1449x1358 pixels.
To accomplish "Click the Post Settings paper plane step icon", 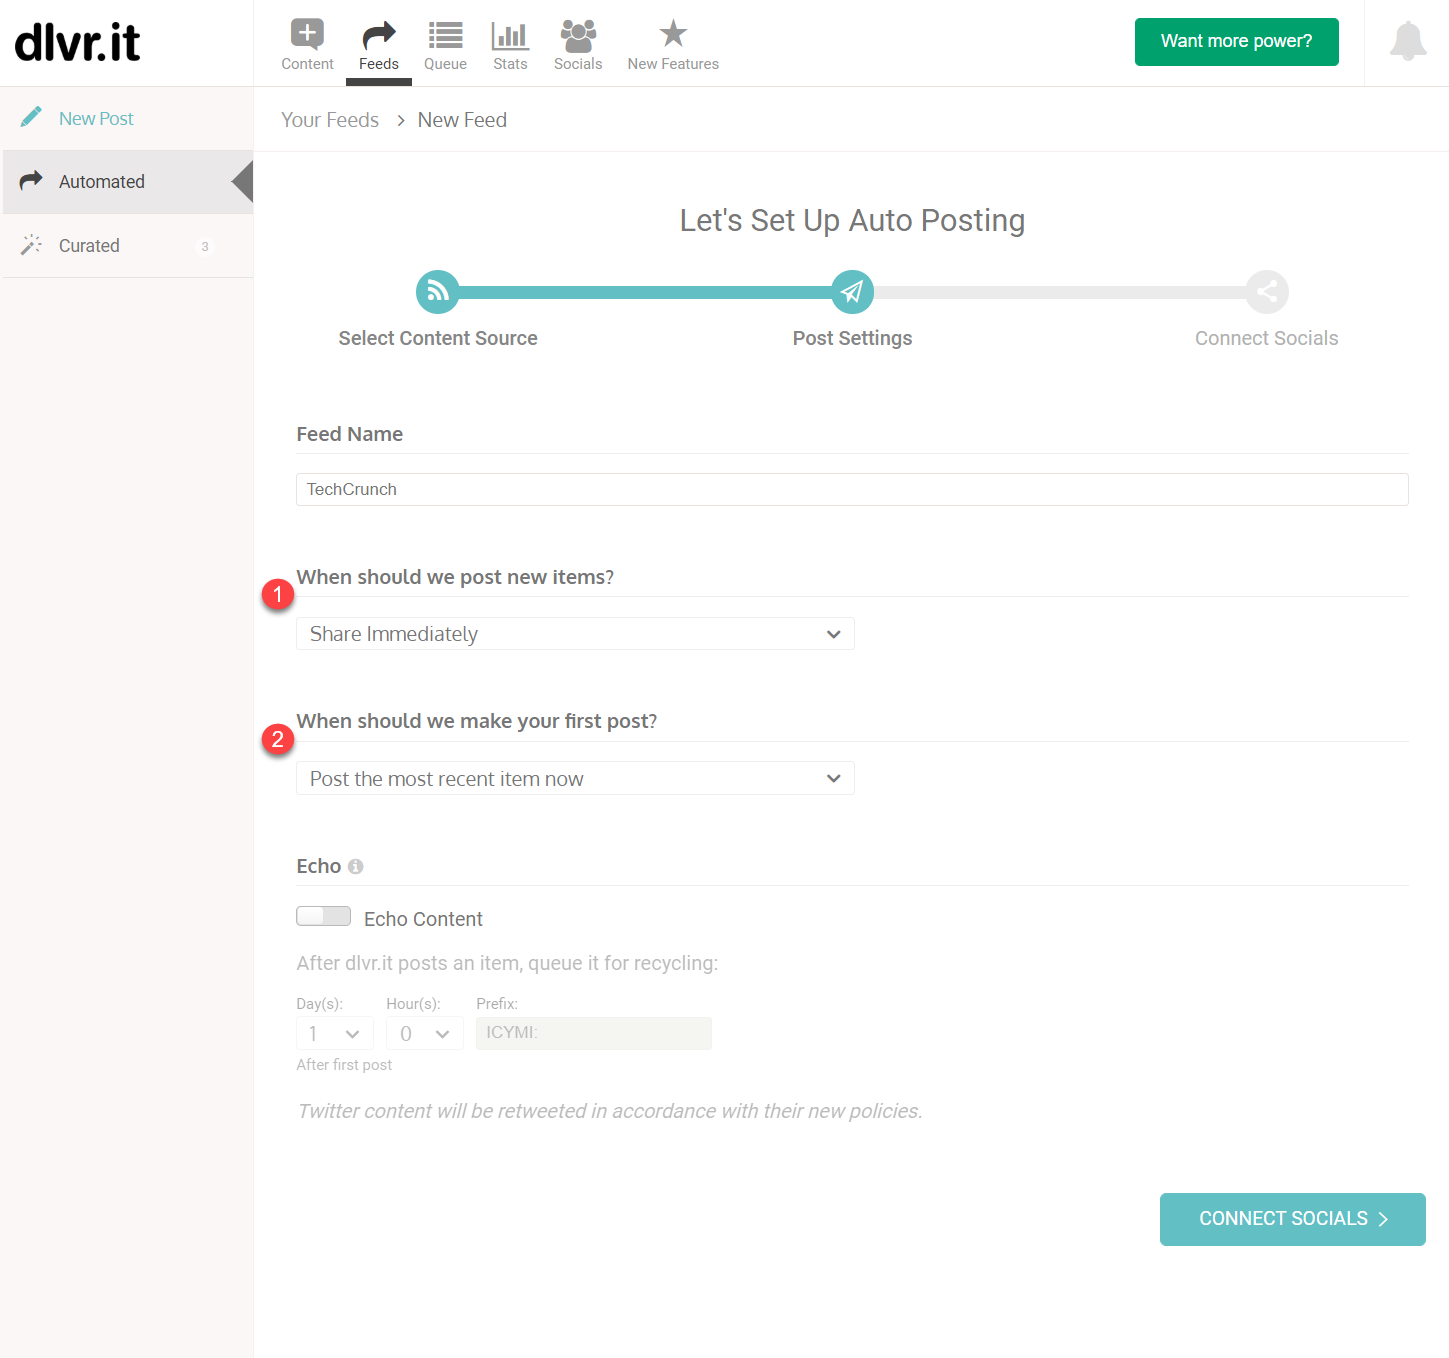I will (852, 292).
